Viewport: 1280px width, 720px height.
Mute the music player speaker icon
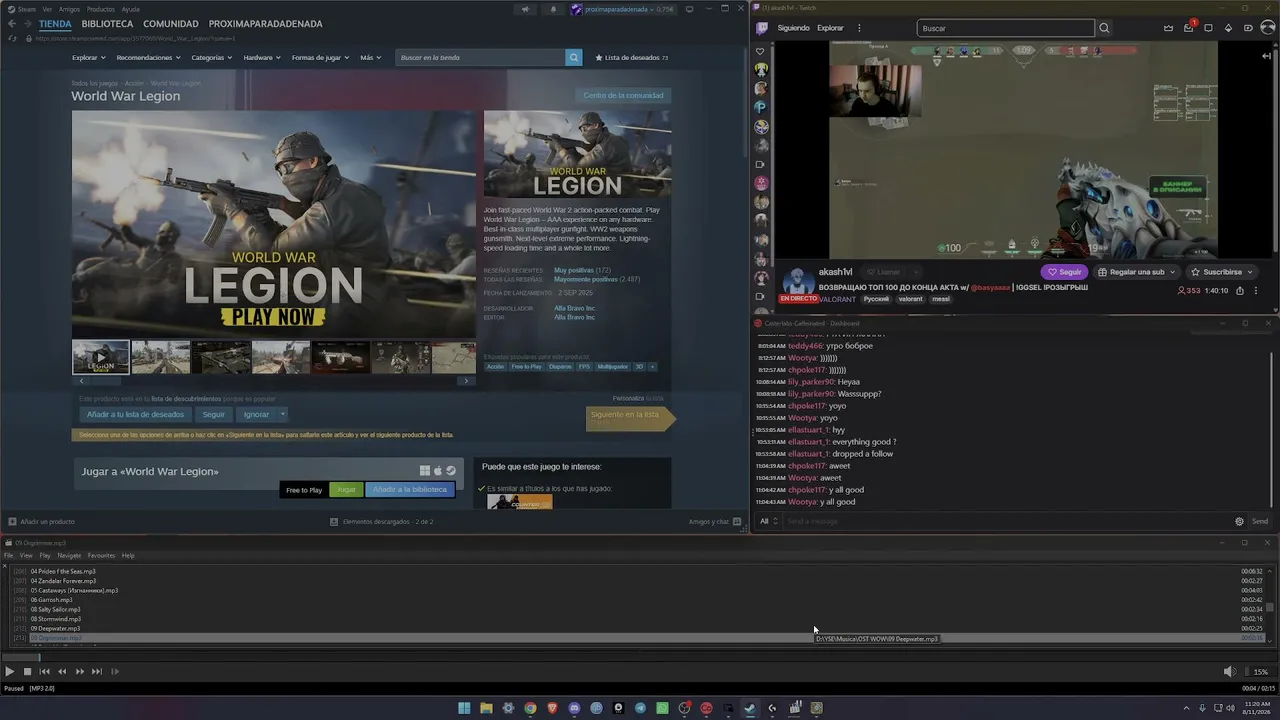pyautogui.click(x=1229, y=672)
